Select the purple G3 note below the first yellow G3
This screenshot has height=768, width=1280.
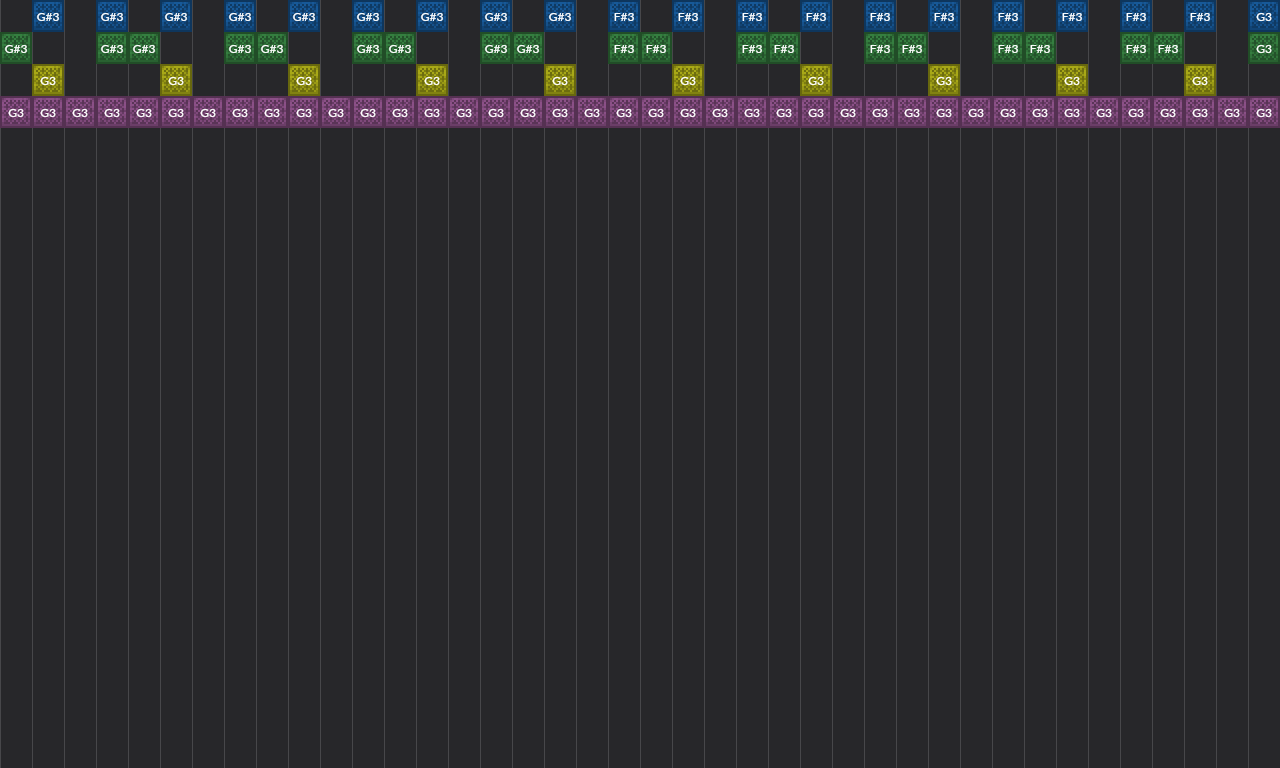click(48, 112)
